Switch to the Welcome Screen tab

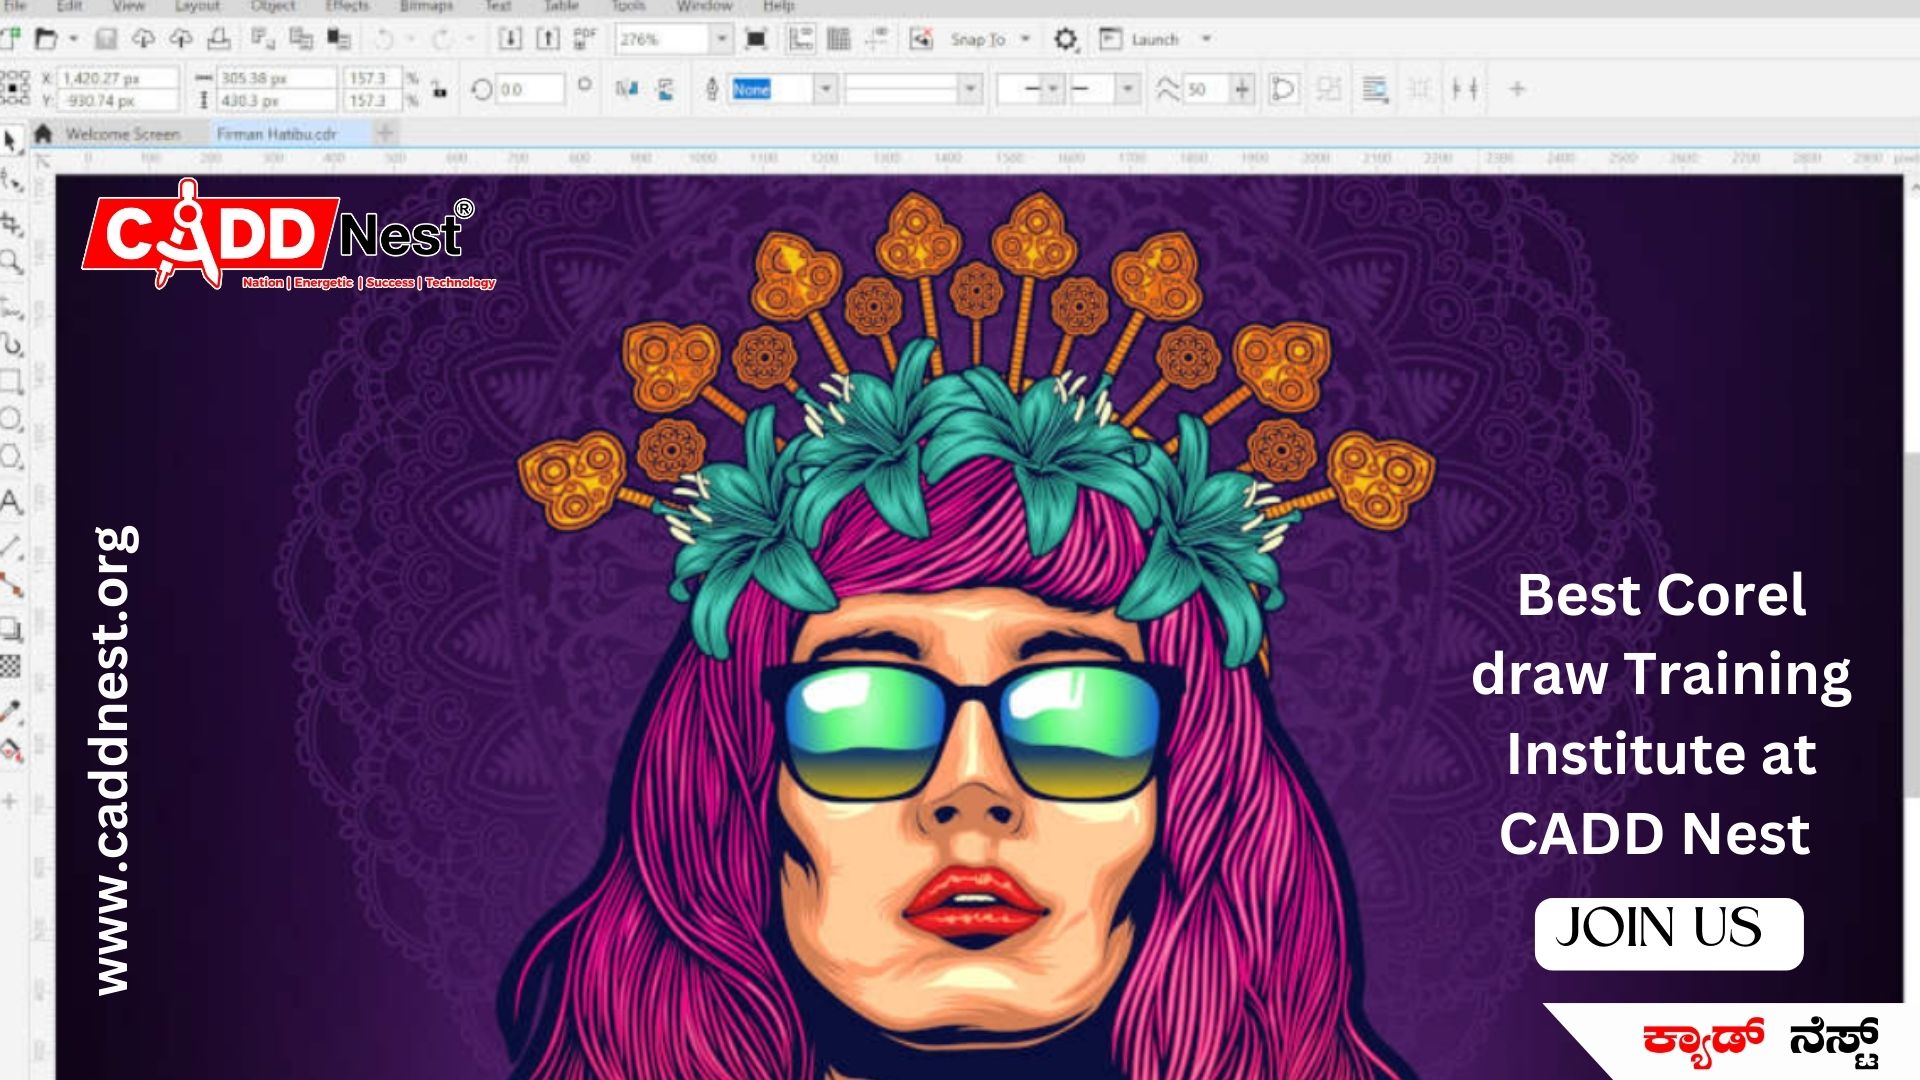coord(122,133)
